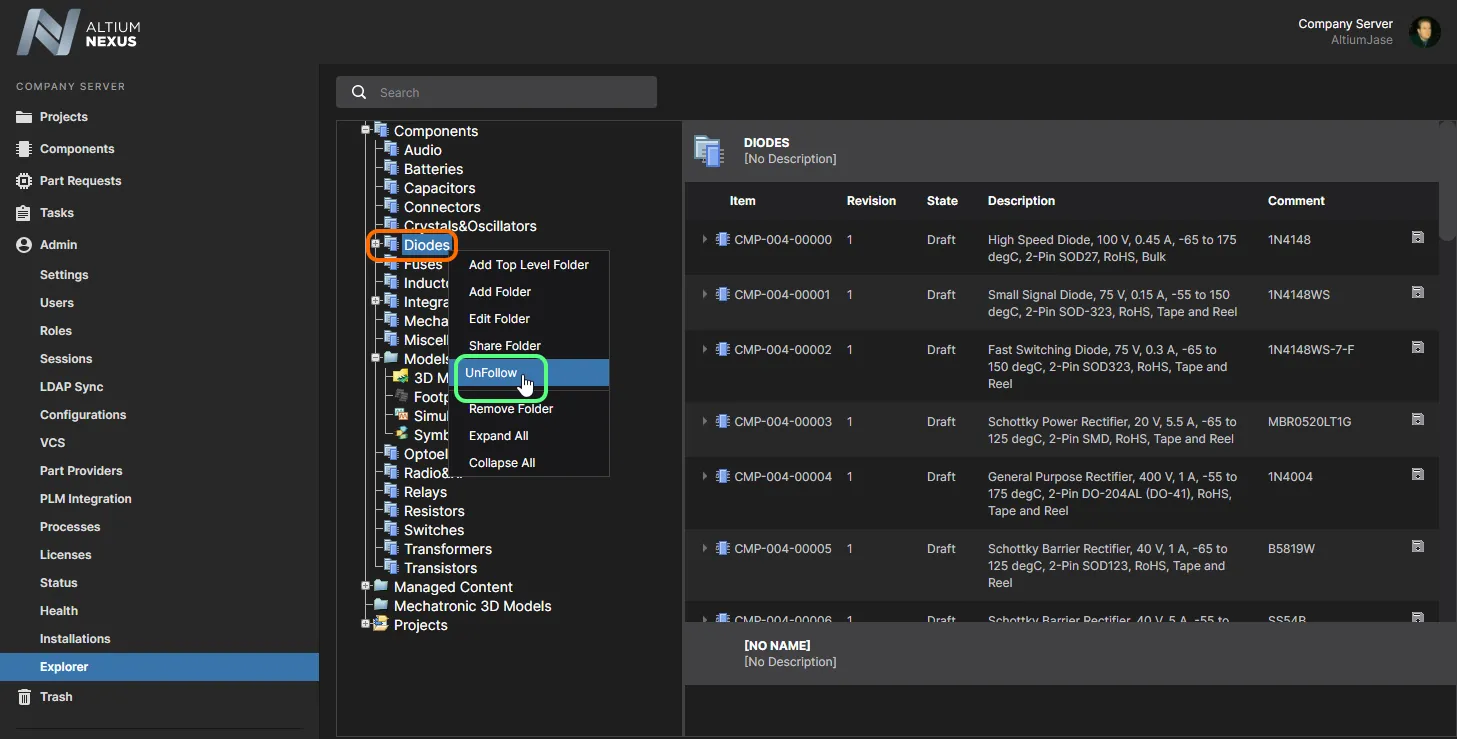Open the PLM Integration page
The width and height of the screenshot is (1457, 739).
86,499
